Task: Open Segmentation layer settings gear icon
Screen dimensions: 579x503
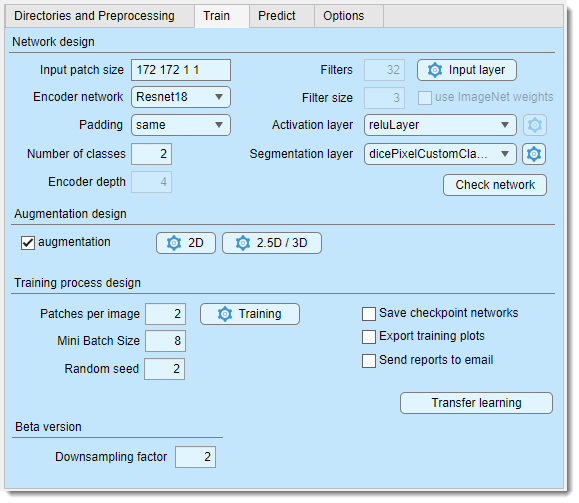Action: (x=534, y=154)
